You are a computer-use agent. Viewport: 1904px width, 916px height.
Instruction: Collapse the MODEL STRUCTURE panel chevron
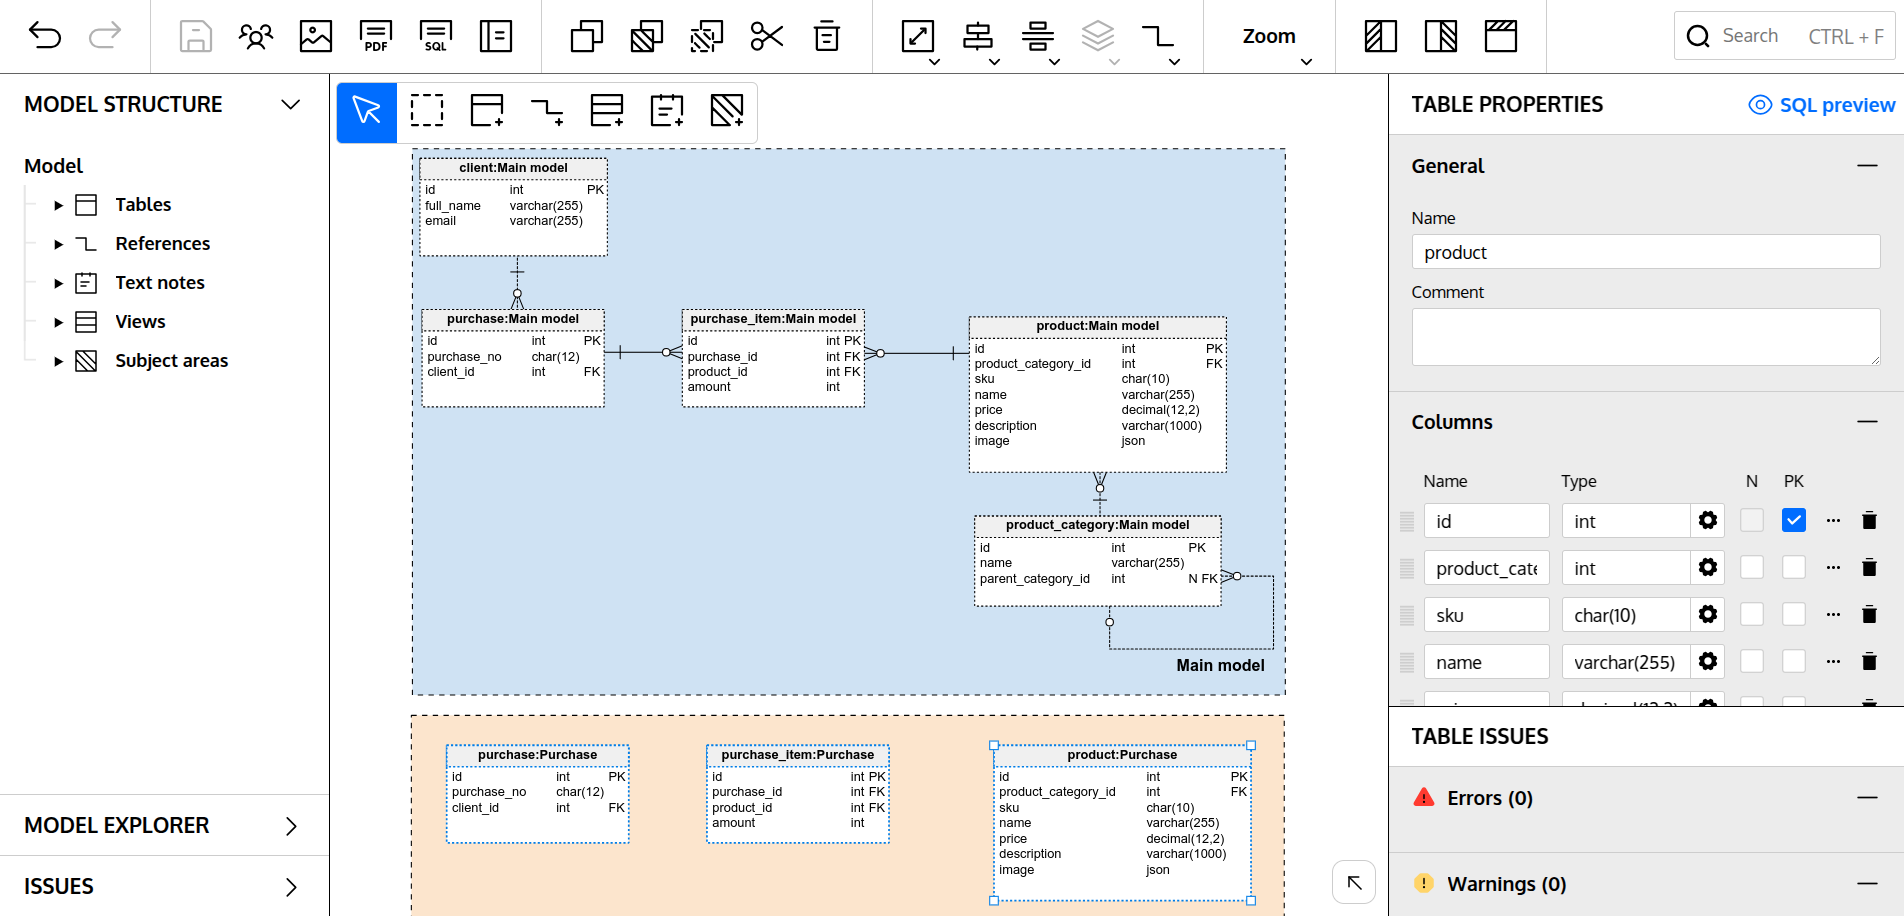click(291, 104)
